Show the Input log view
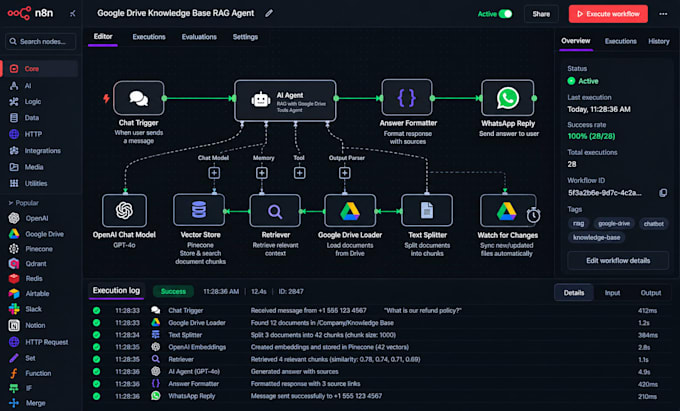The image size is (680, 411). pos(612,293)
